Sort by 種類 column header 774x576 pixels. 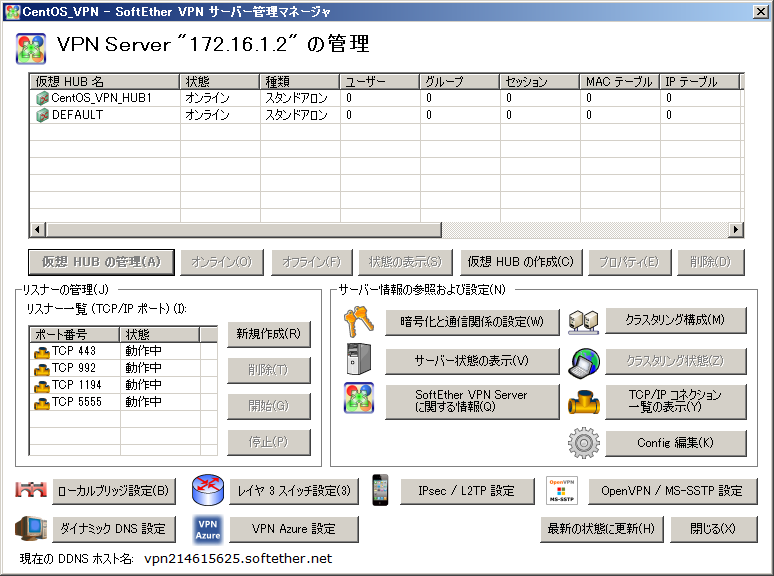(x=299, y=81)
